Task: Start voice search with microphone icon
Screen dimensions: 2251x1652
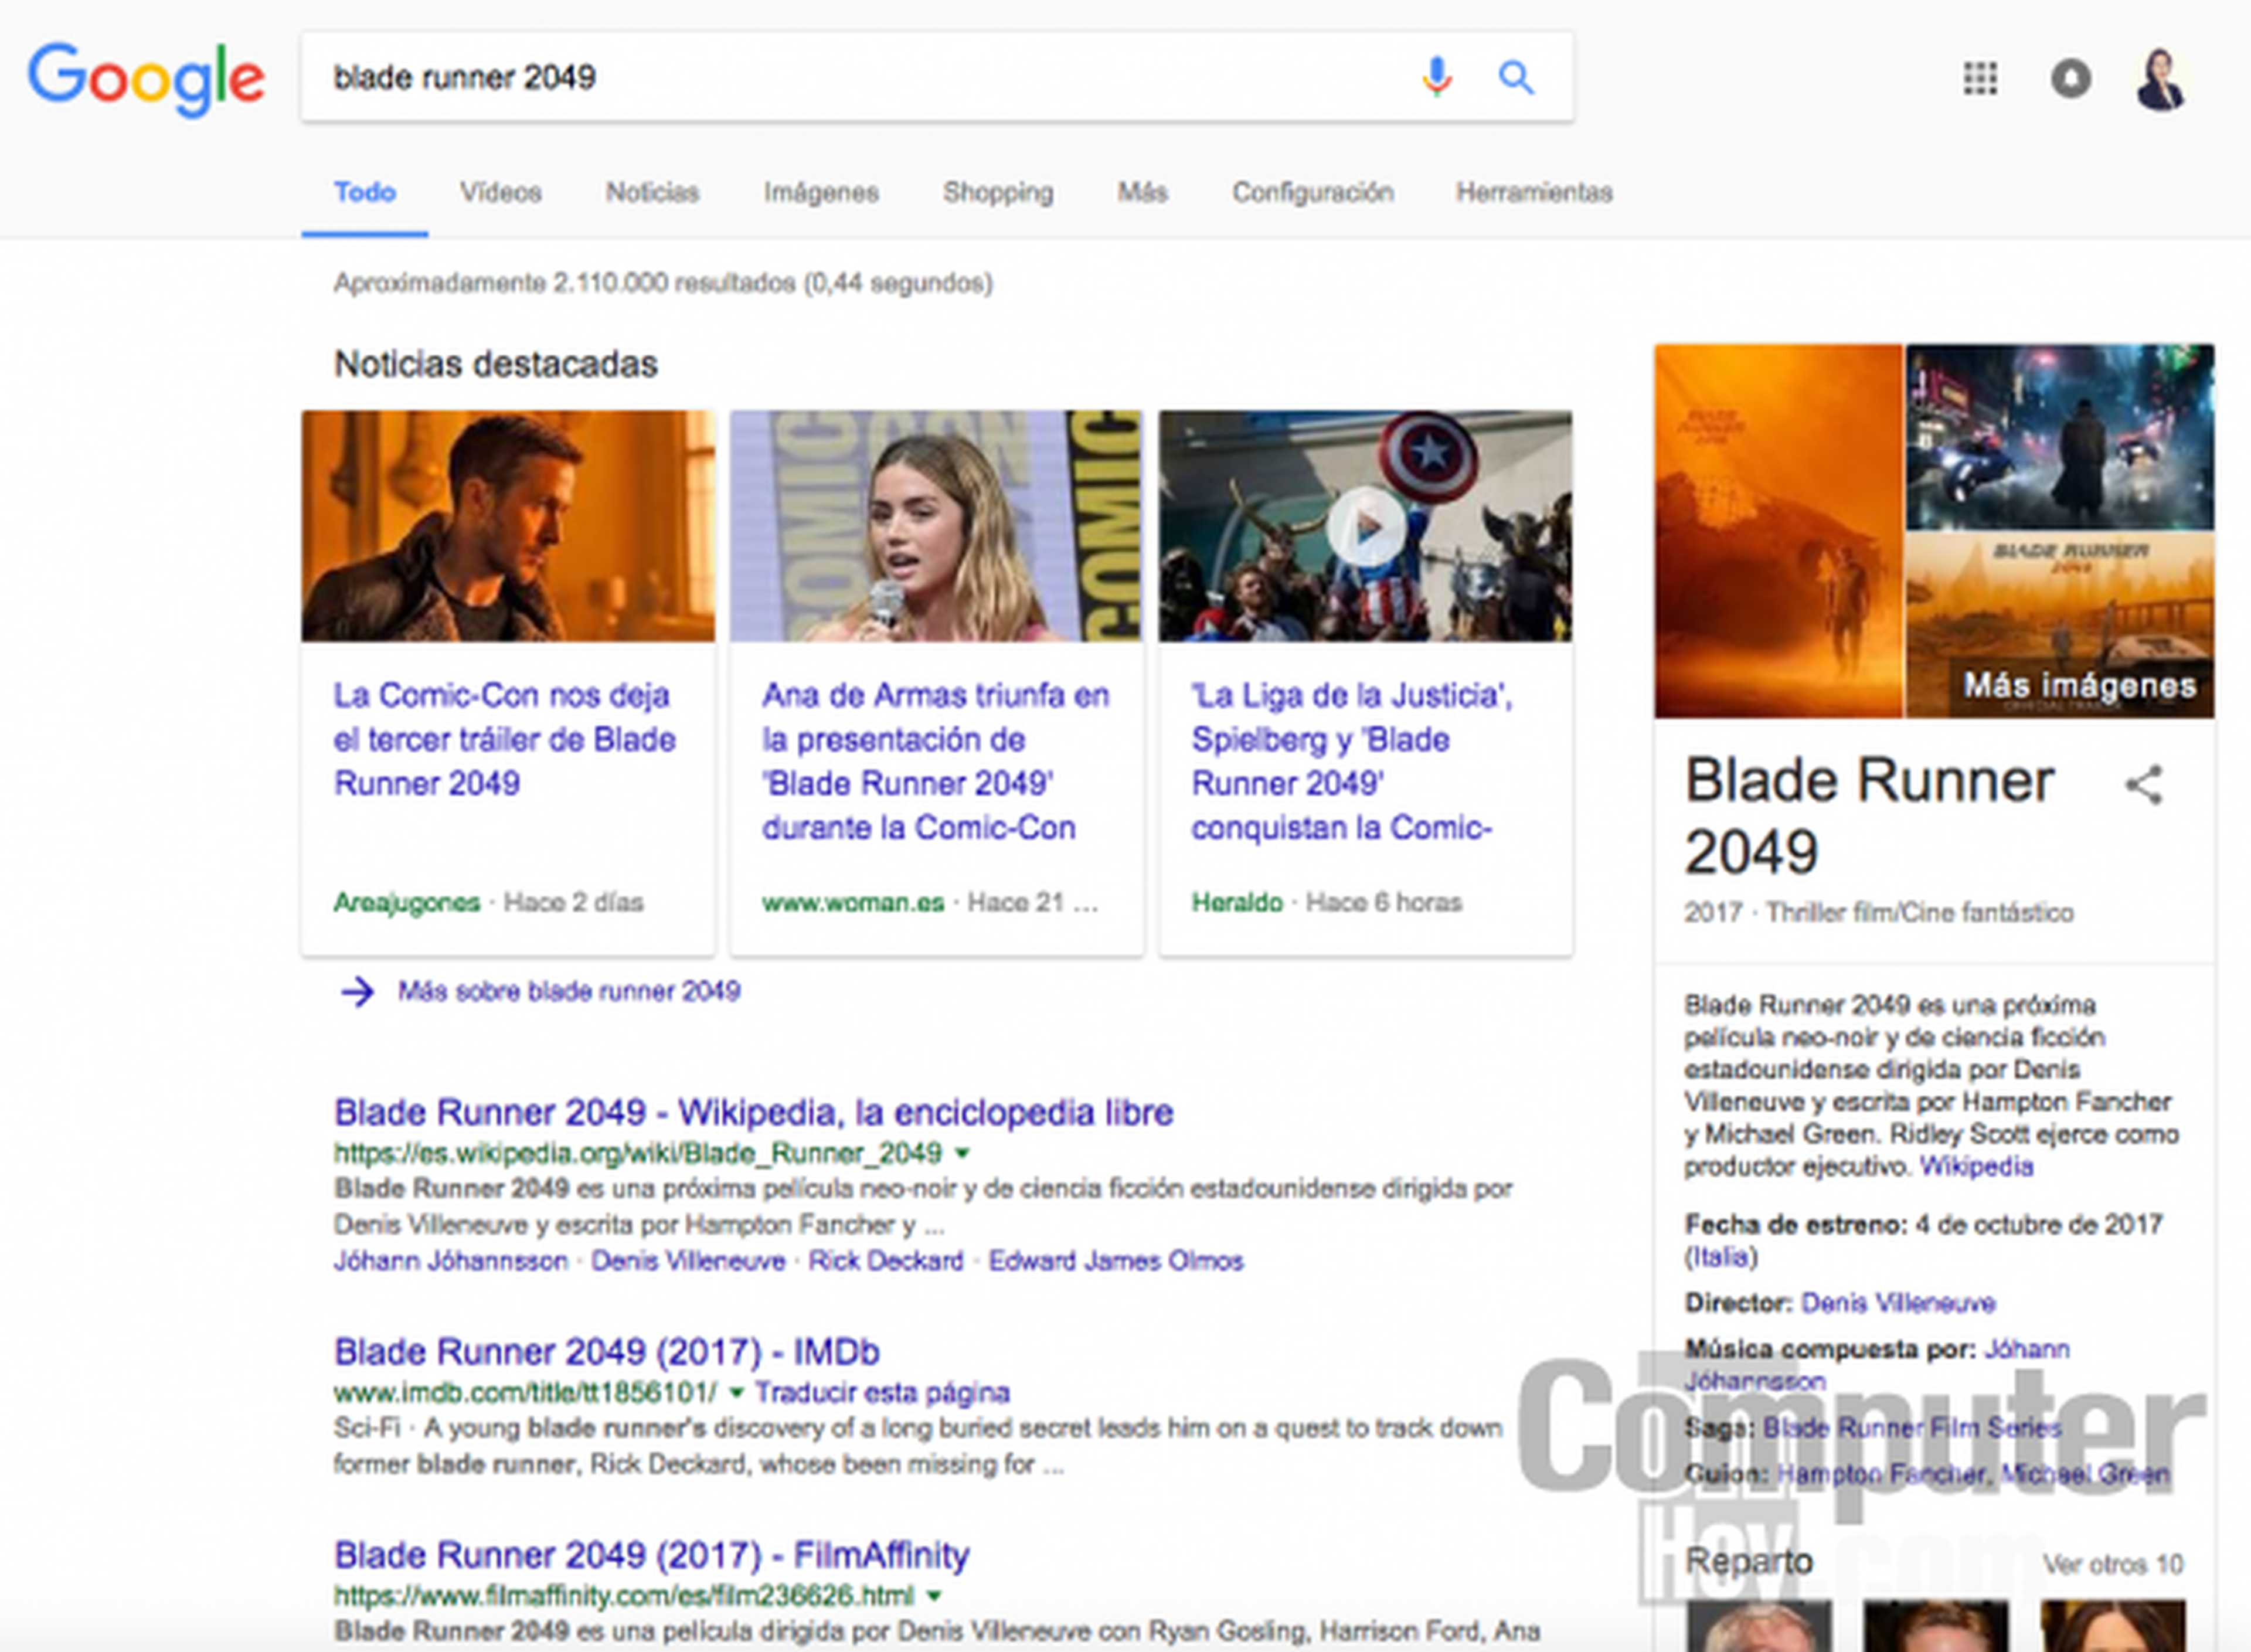Action: [x=1437, y=77]
